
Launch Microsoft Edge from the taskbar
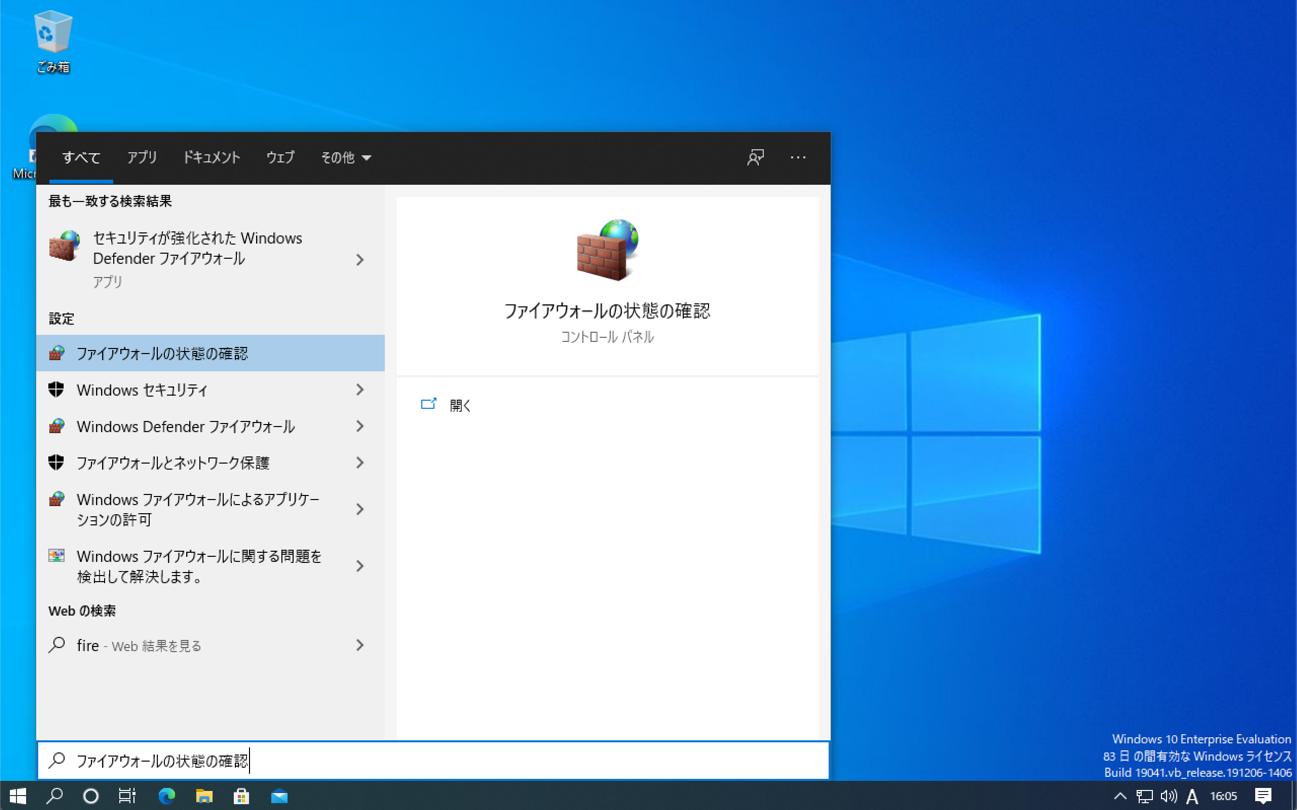(166, 796)
